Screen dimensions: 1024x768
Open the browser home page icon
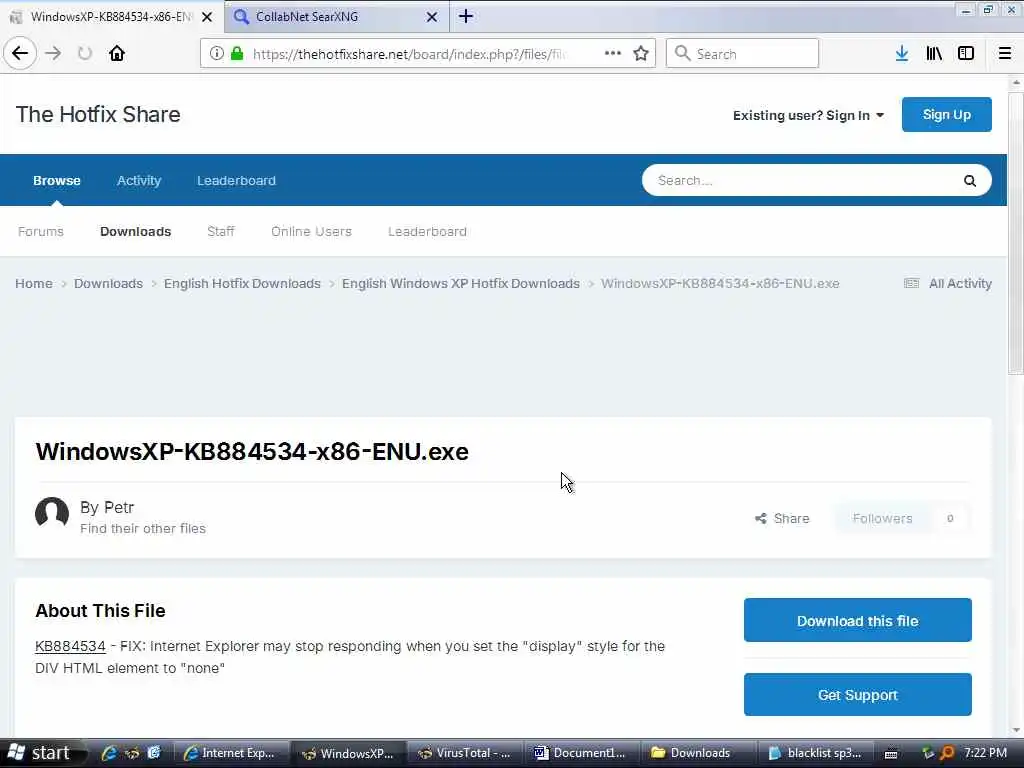click(x=117, y=53)
